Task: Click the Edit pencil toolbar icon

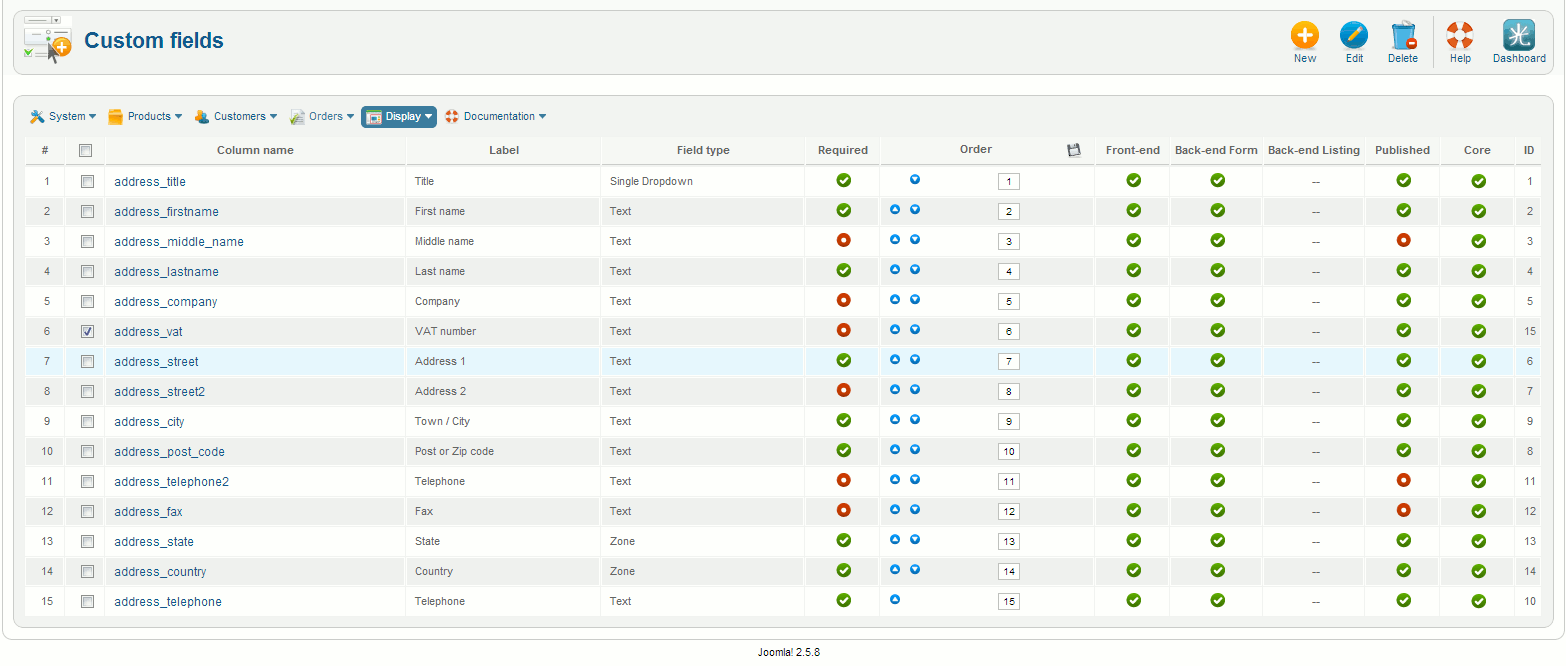Action: [x=1354, y=36]
